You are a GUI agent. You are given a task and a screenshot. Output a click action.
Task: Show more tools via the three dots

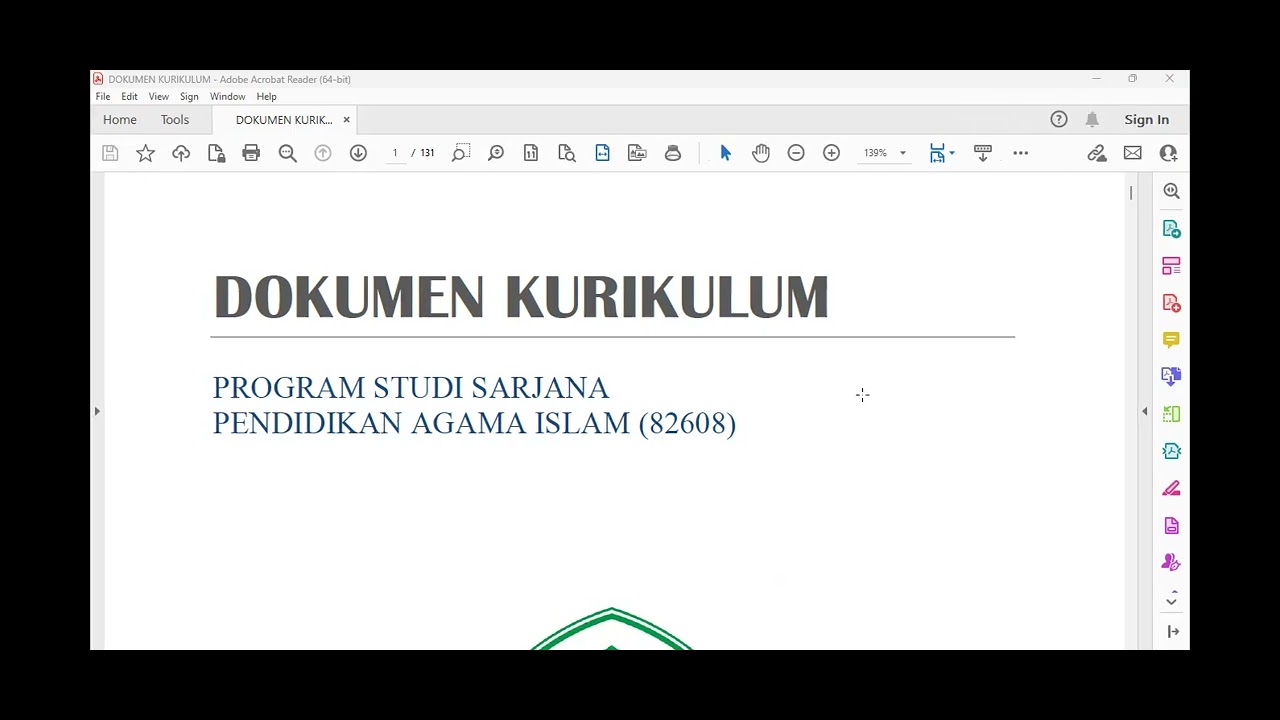(x=1021, y=153)
